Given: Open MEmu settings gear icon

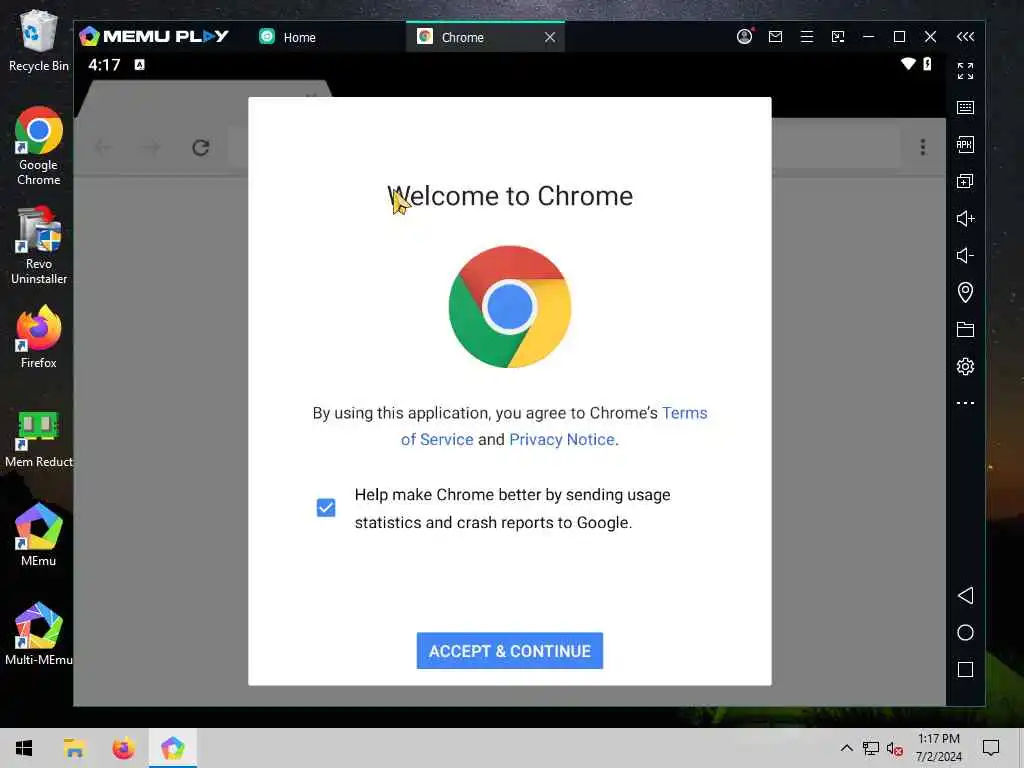Looking at the screenshot, I should point(965,366).
